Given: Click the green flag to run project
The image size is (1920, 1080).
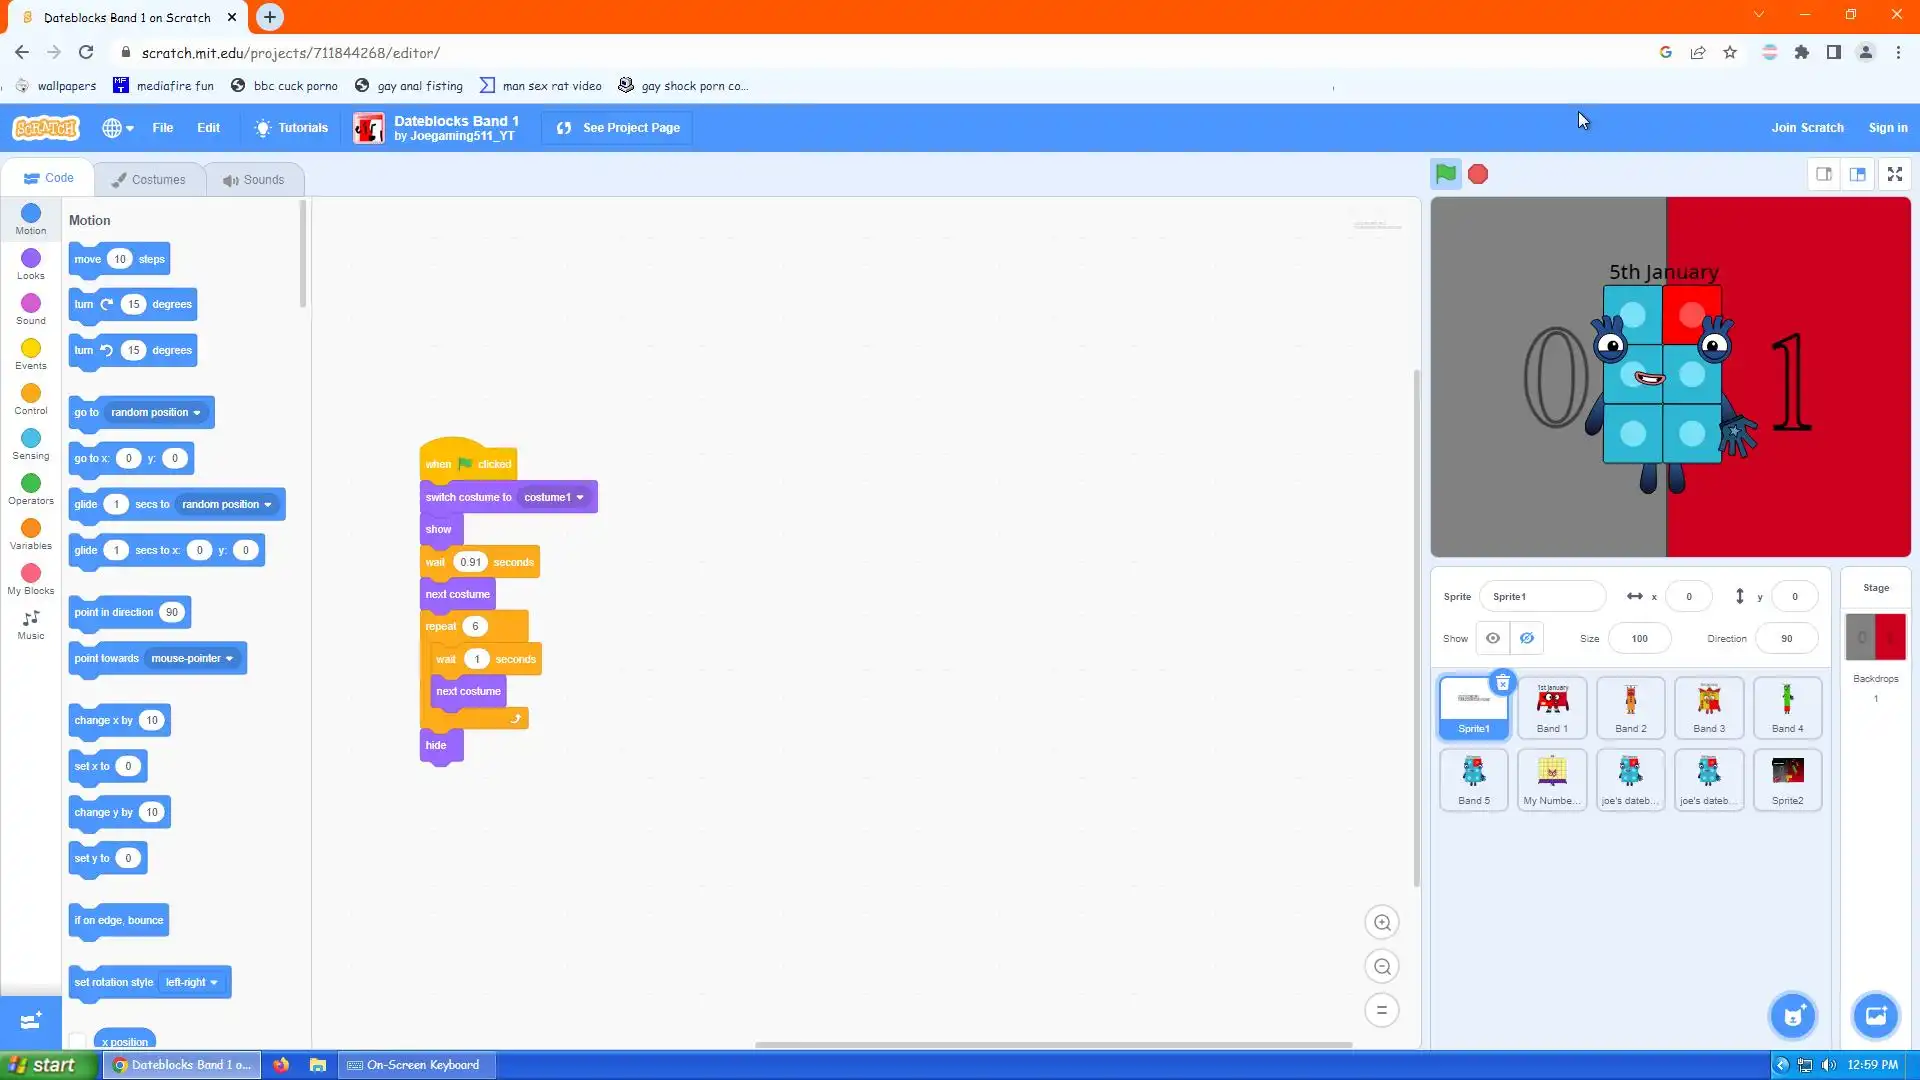Looking at the screenshot, I should point(1445,174).
